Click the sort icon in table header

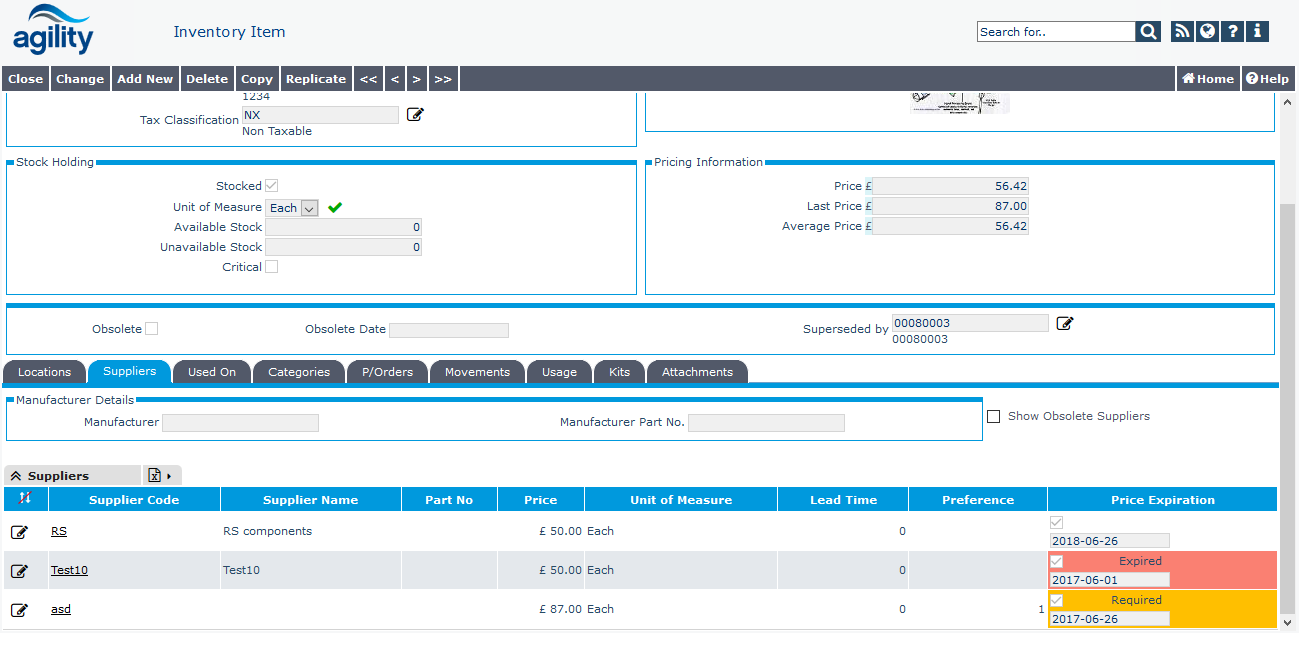(25, 499)
